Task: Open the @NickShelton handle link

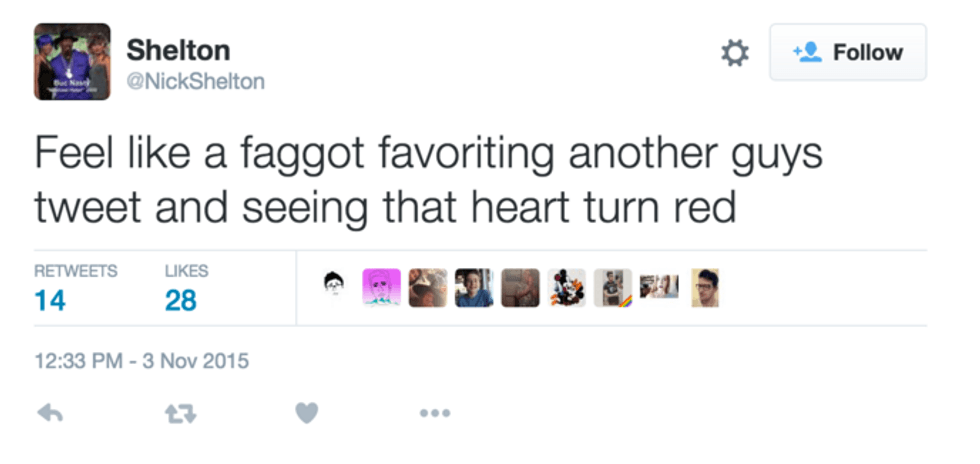Action: click(196, 81)
